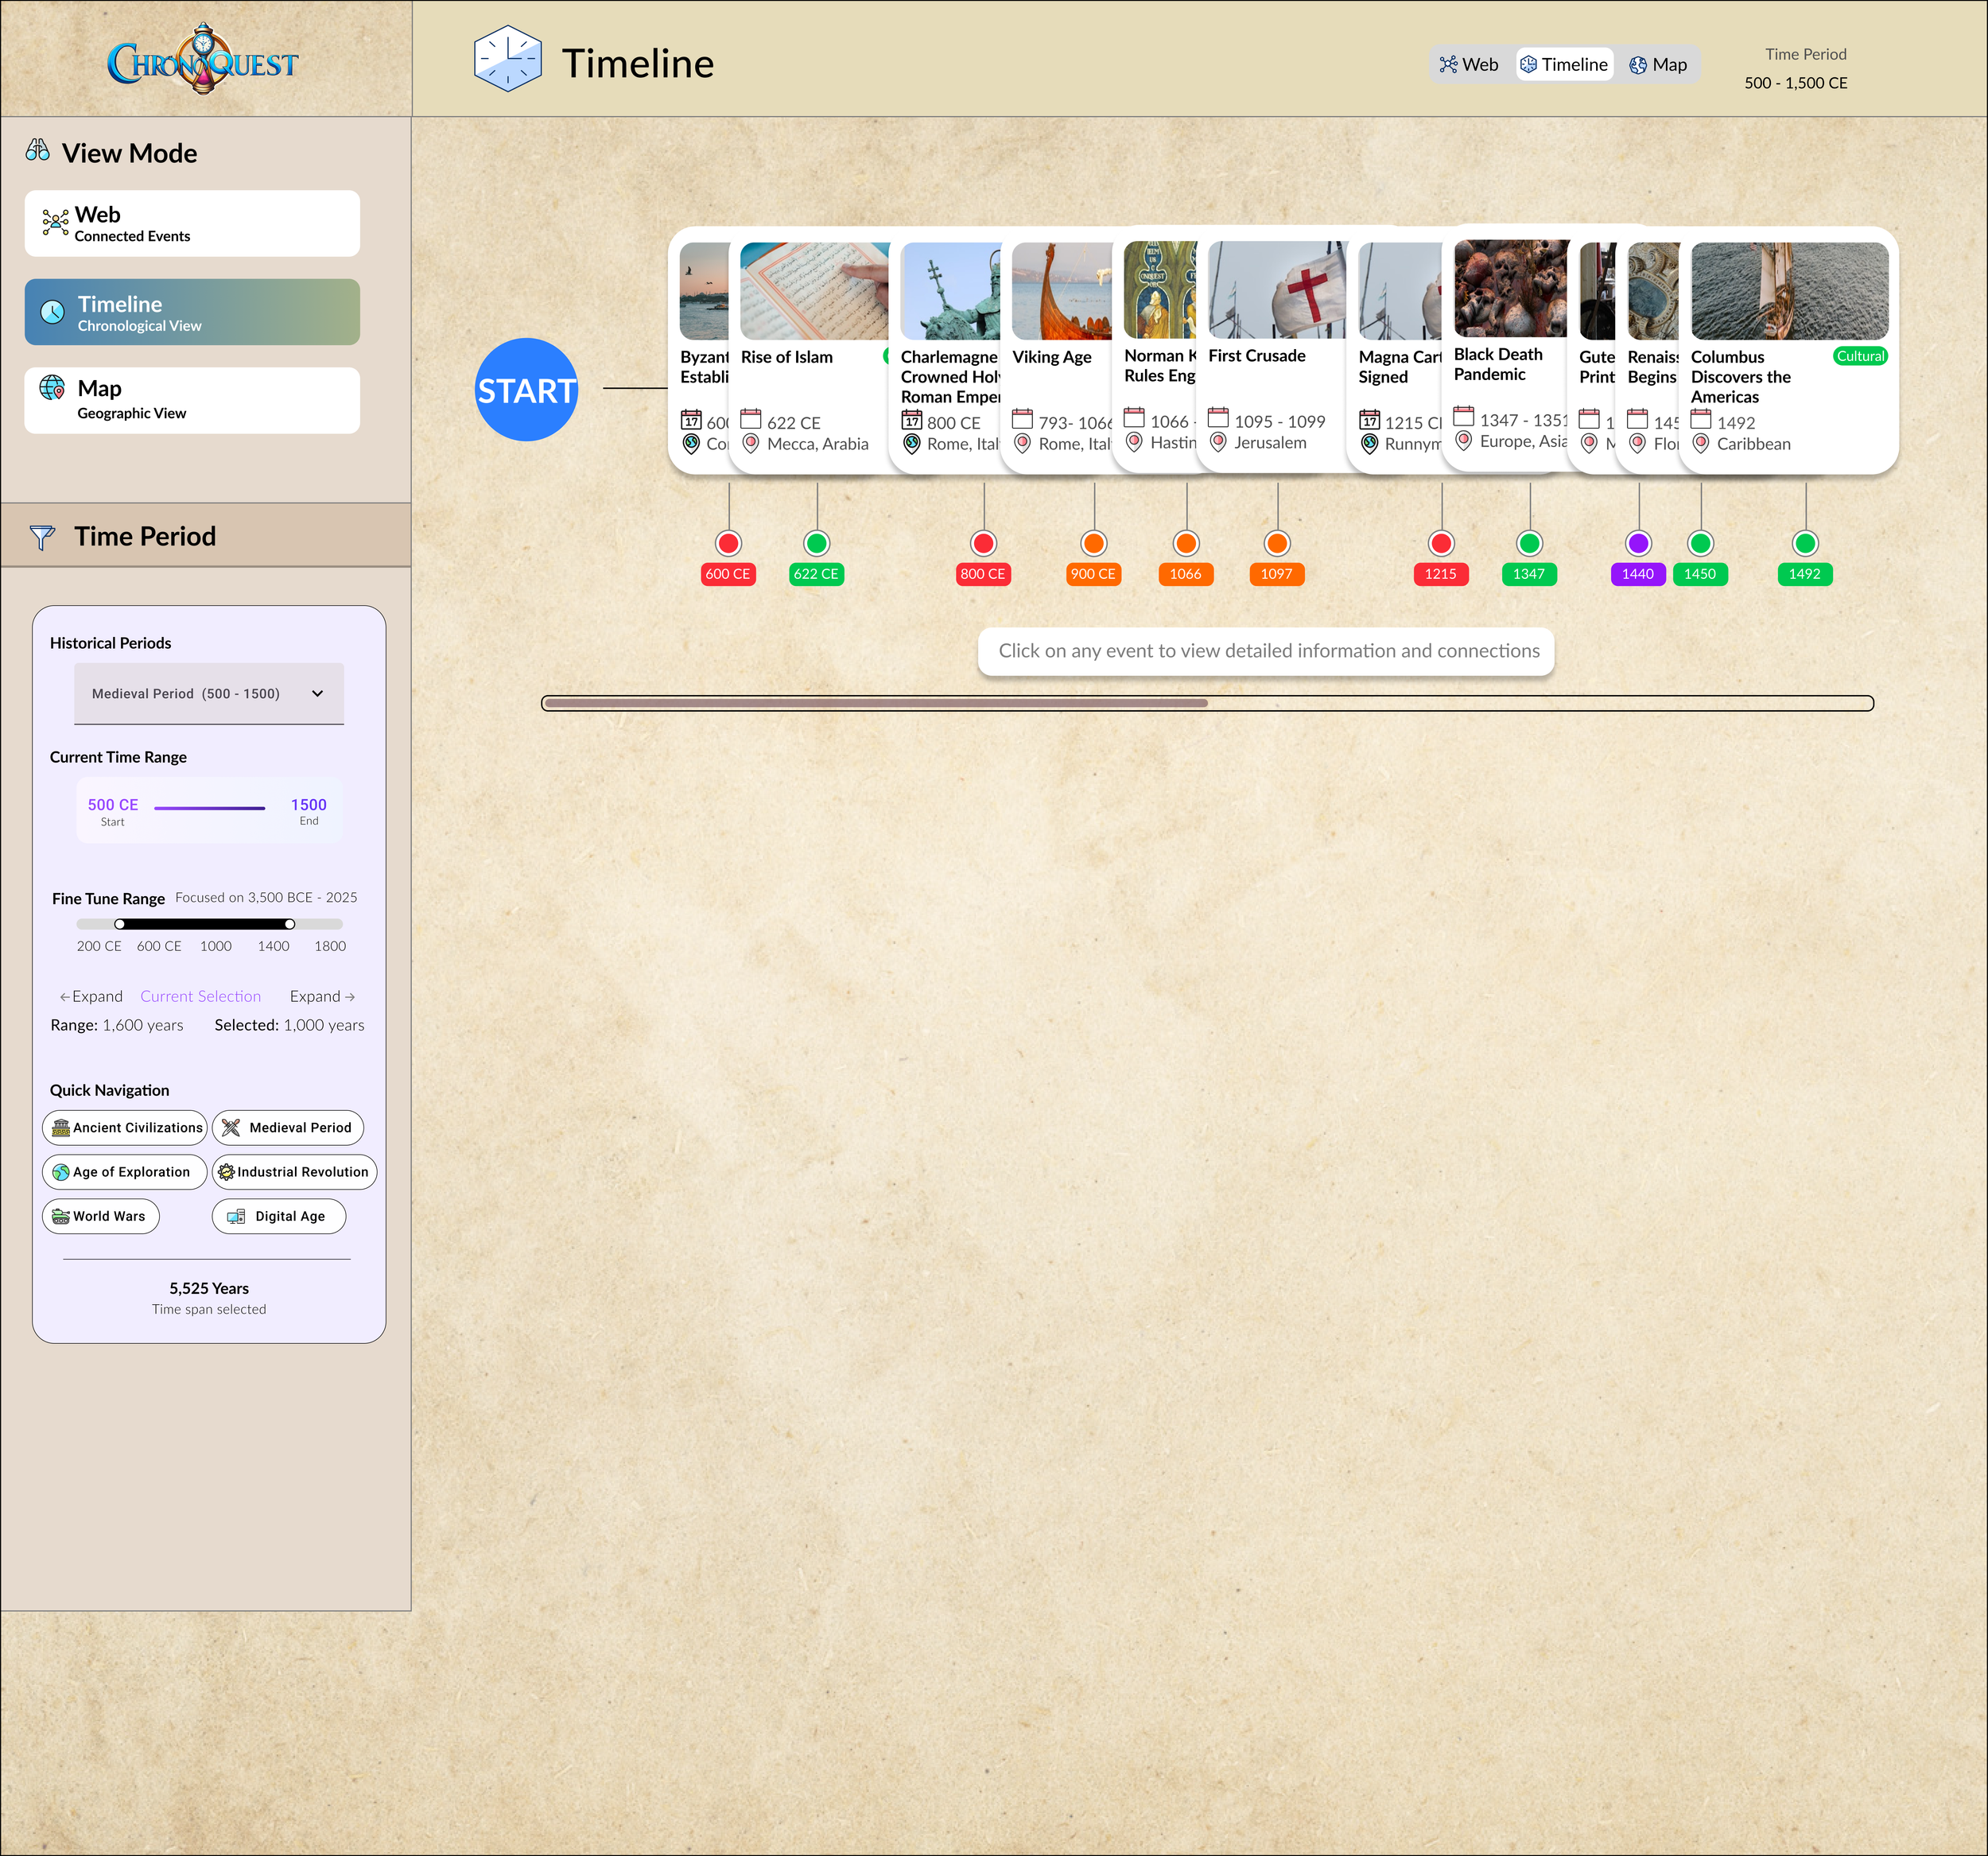The image size is (1988, 1856).
Task: Click the Current Selection link
Action: click(x=200, y=996)
